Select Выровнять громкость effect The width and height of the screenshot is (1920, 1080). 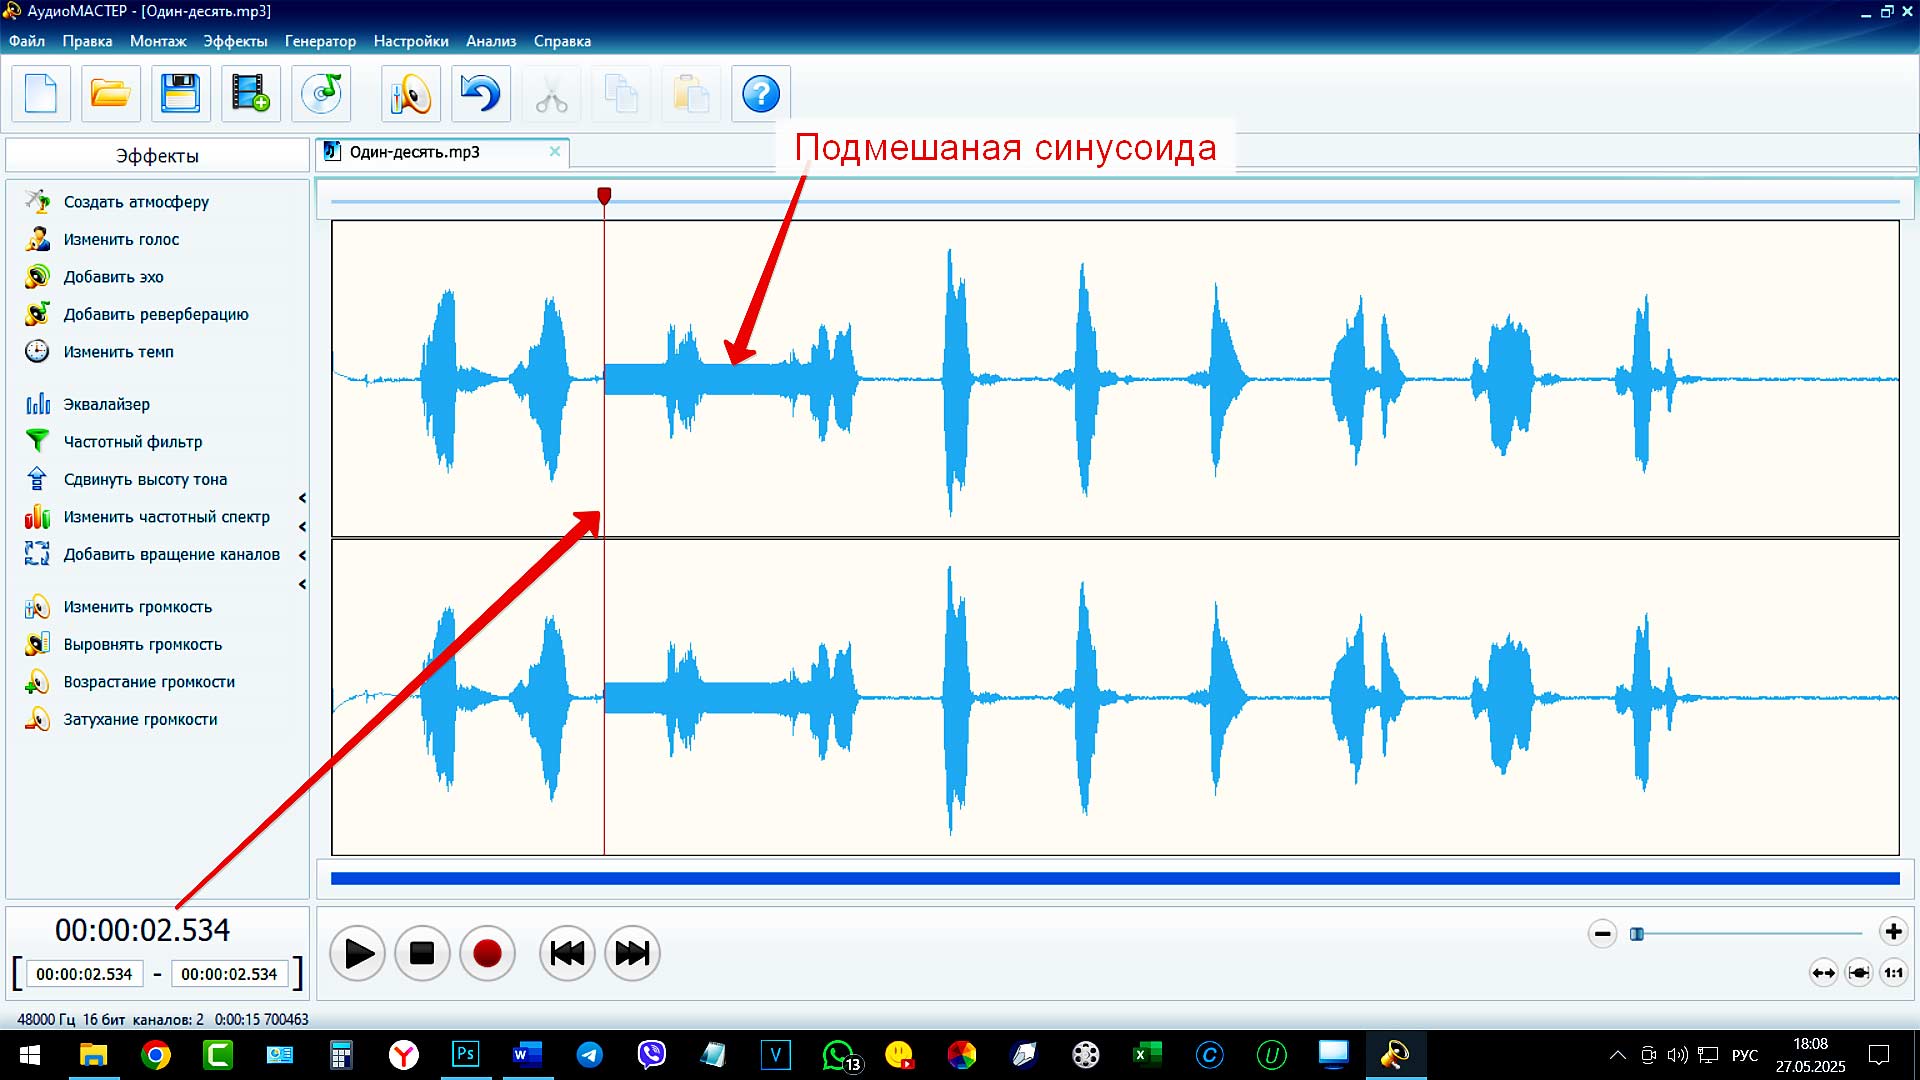click(142, 645)
